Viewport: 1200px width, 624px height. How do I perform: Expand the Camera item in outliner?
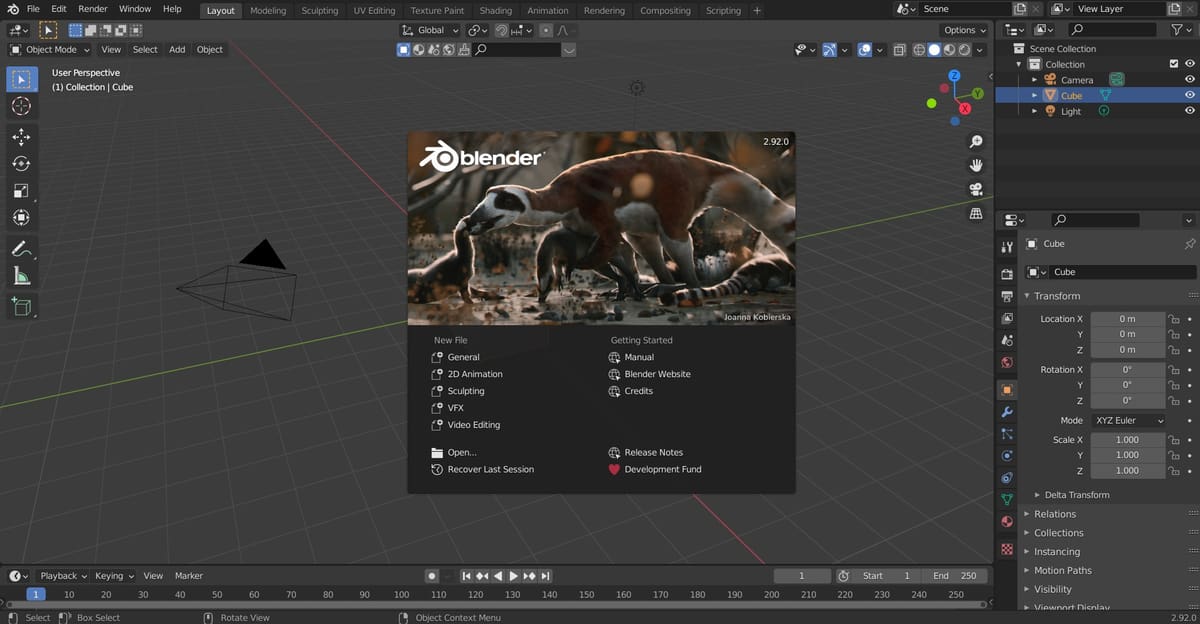[x=1035, y=80]
